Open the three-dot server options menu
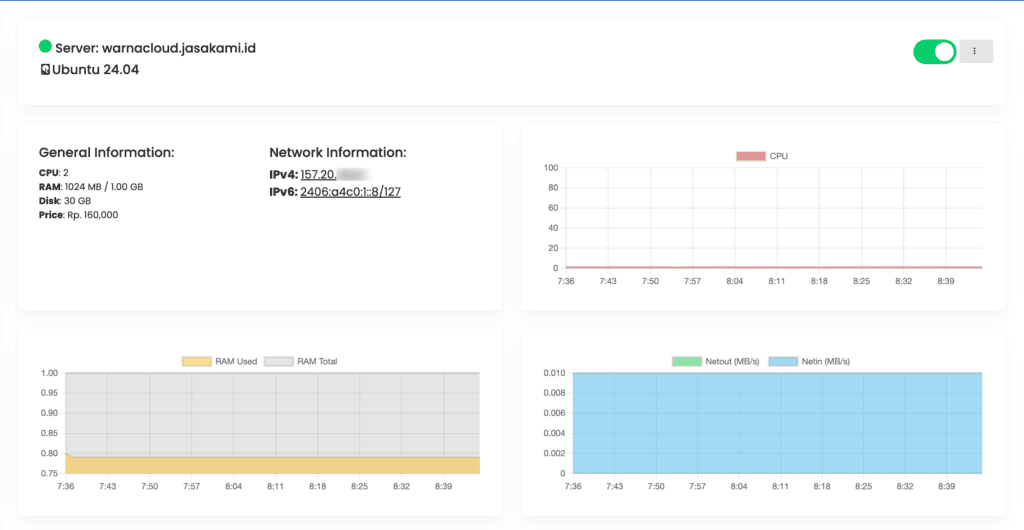This screenshot has width=1024, height=530. pos(975,52)
